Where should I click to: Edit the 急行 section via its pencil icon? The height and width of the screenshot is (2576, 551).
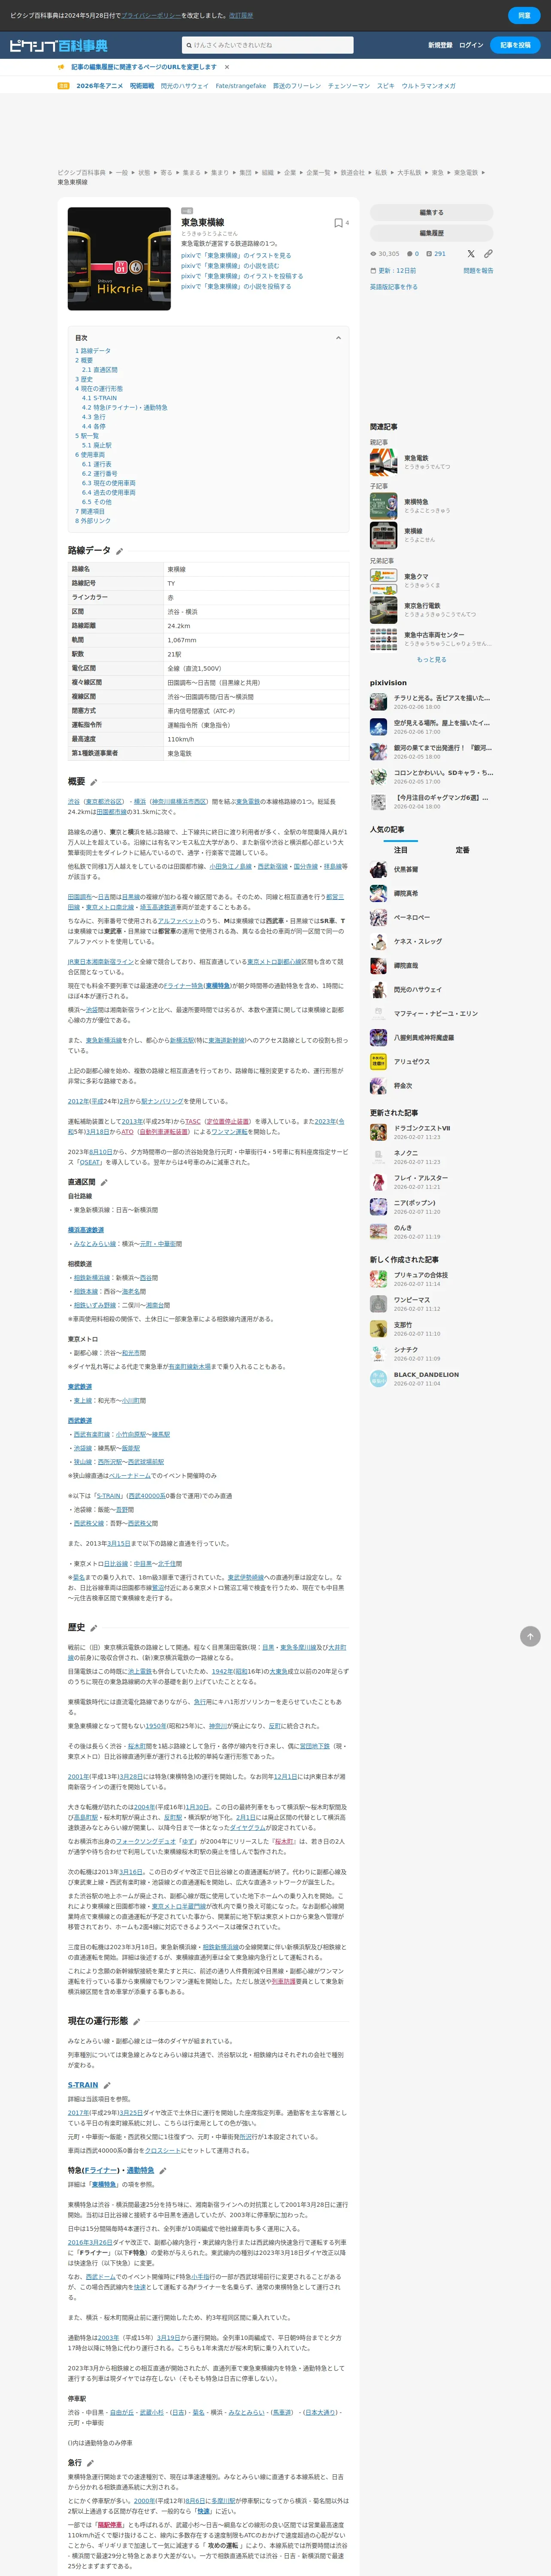click(90, 2463)
